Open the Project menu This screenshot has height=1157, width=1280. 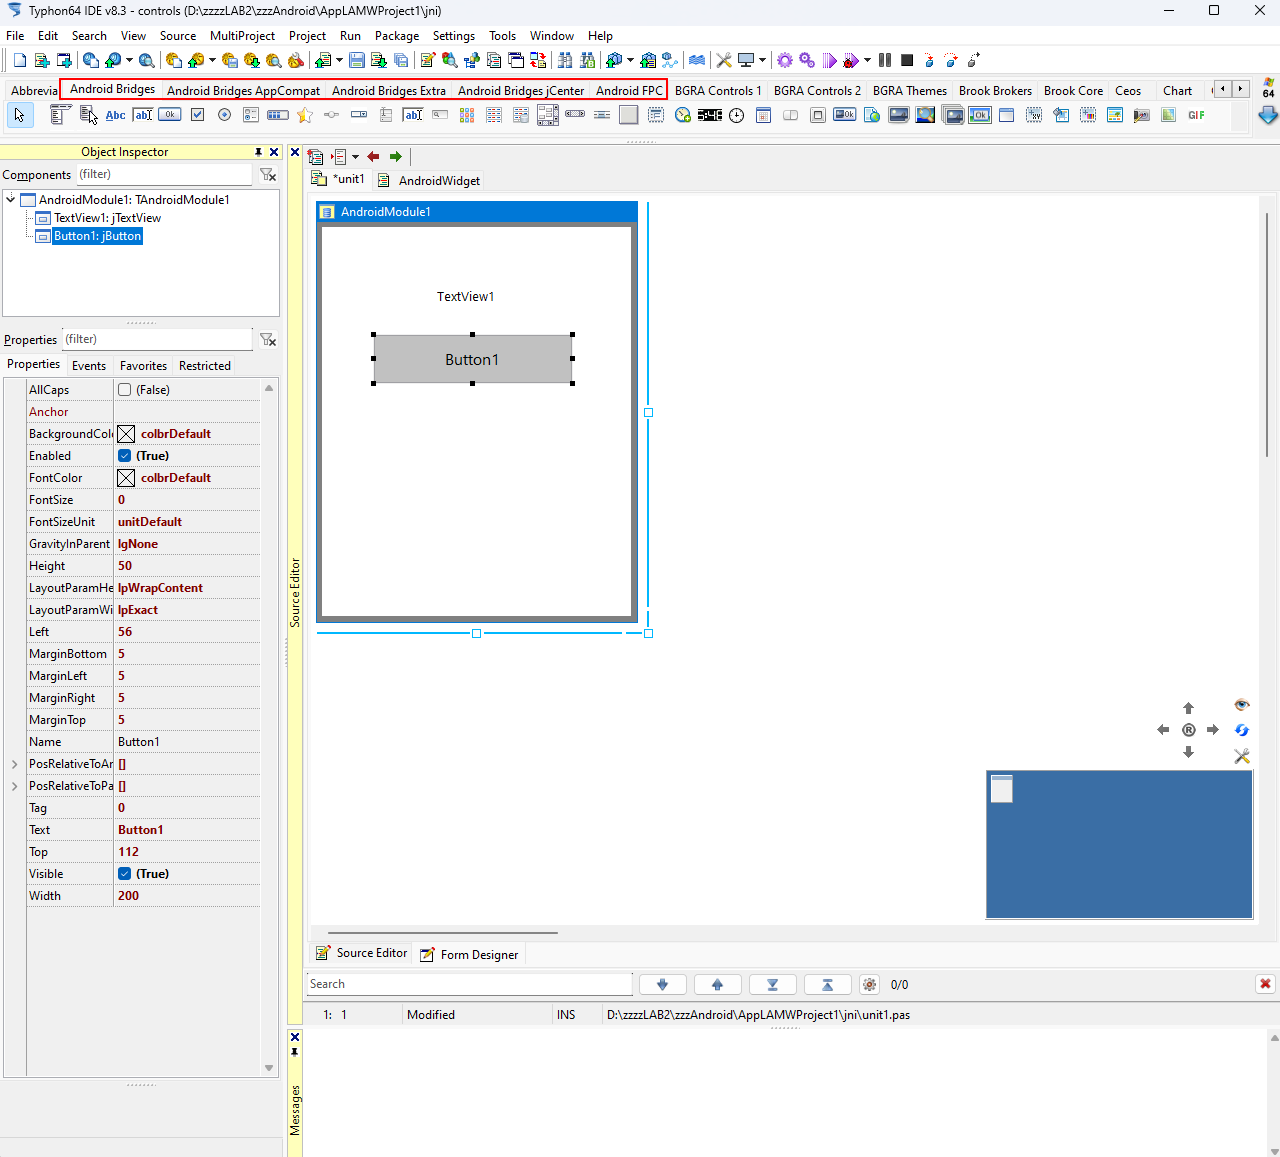click(x=307, y=36)
